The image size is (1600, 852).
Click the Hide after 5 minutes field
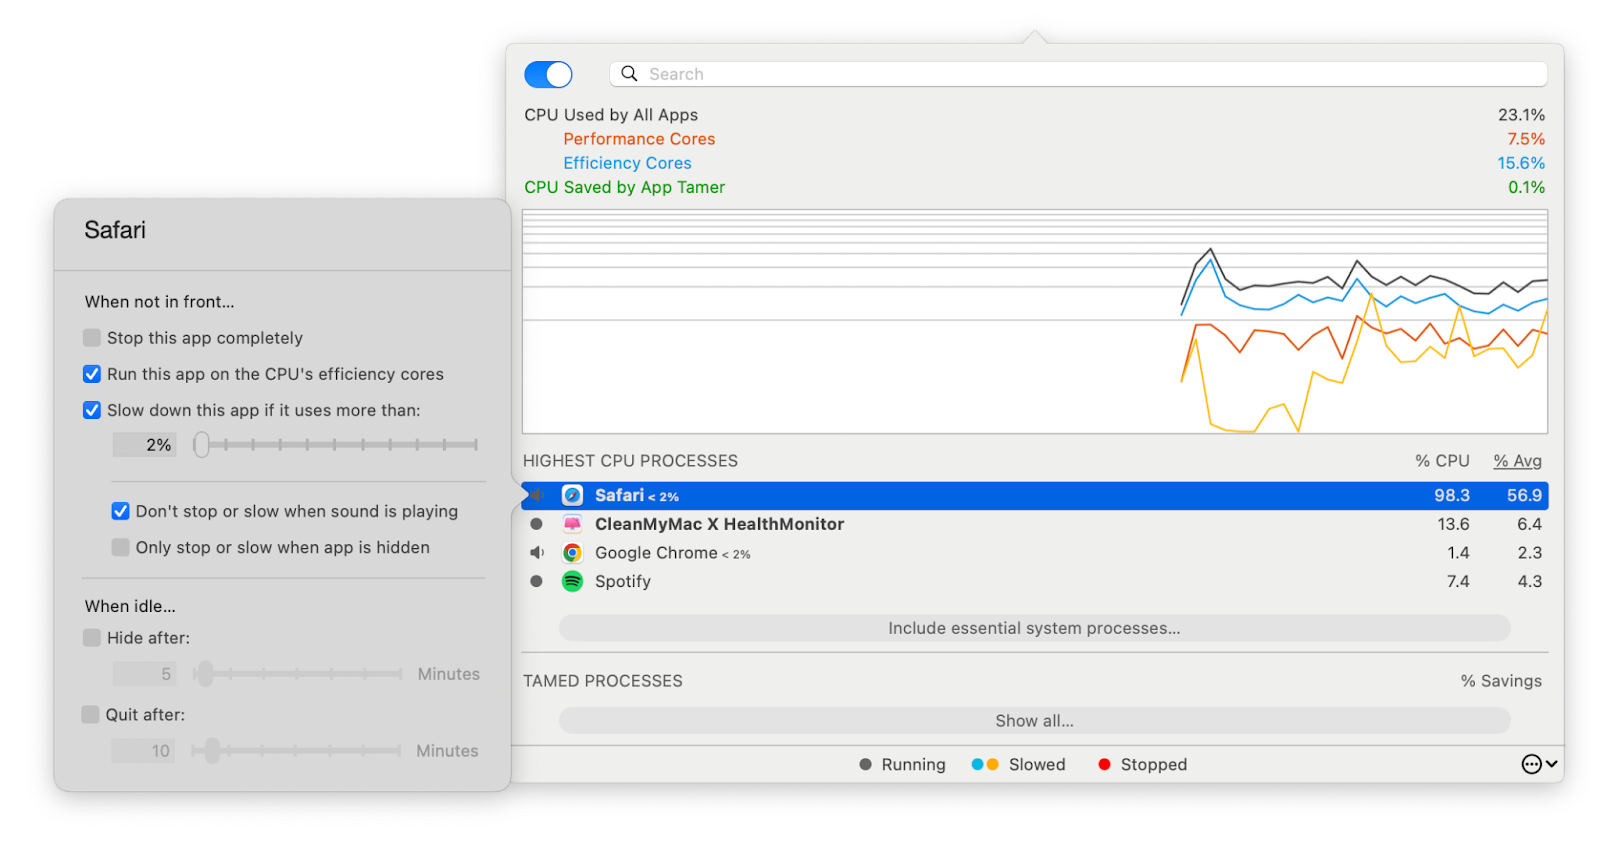click(144, 674)
